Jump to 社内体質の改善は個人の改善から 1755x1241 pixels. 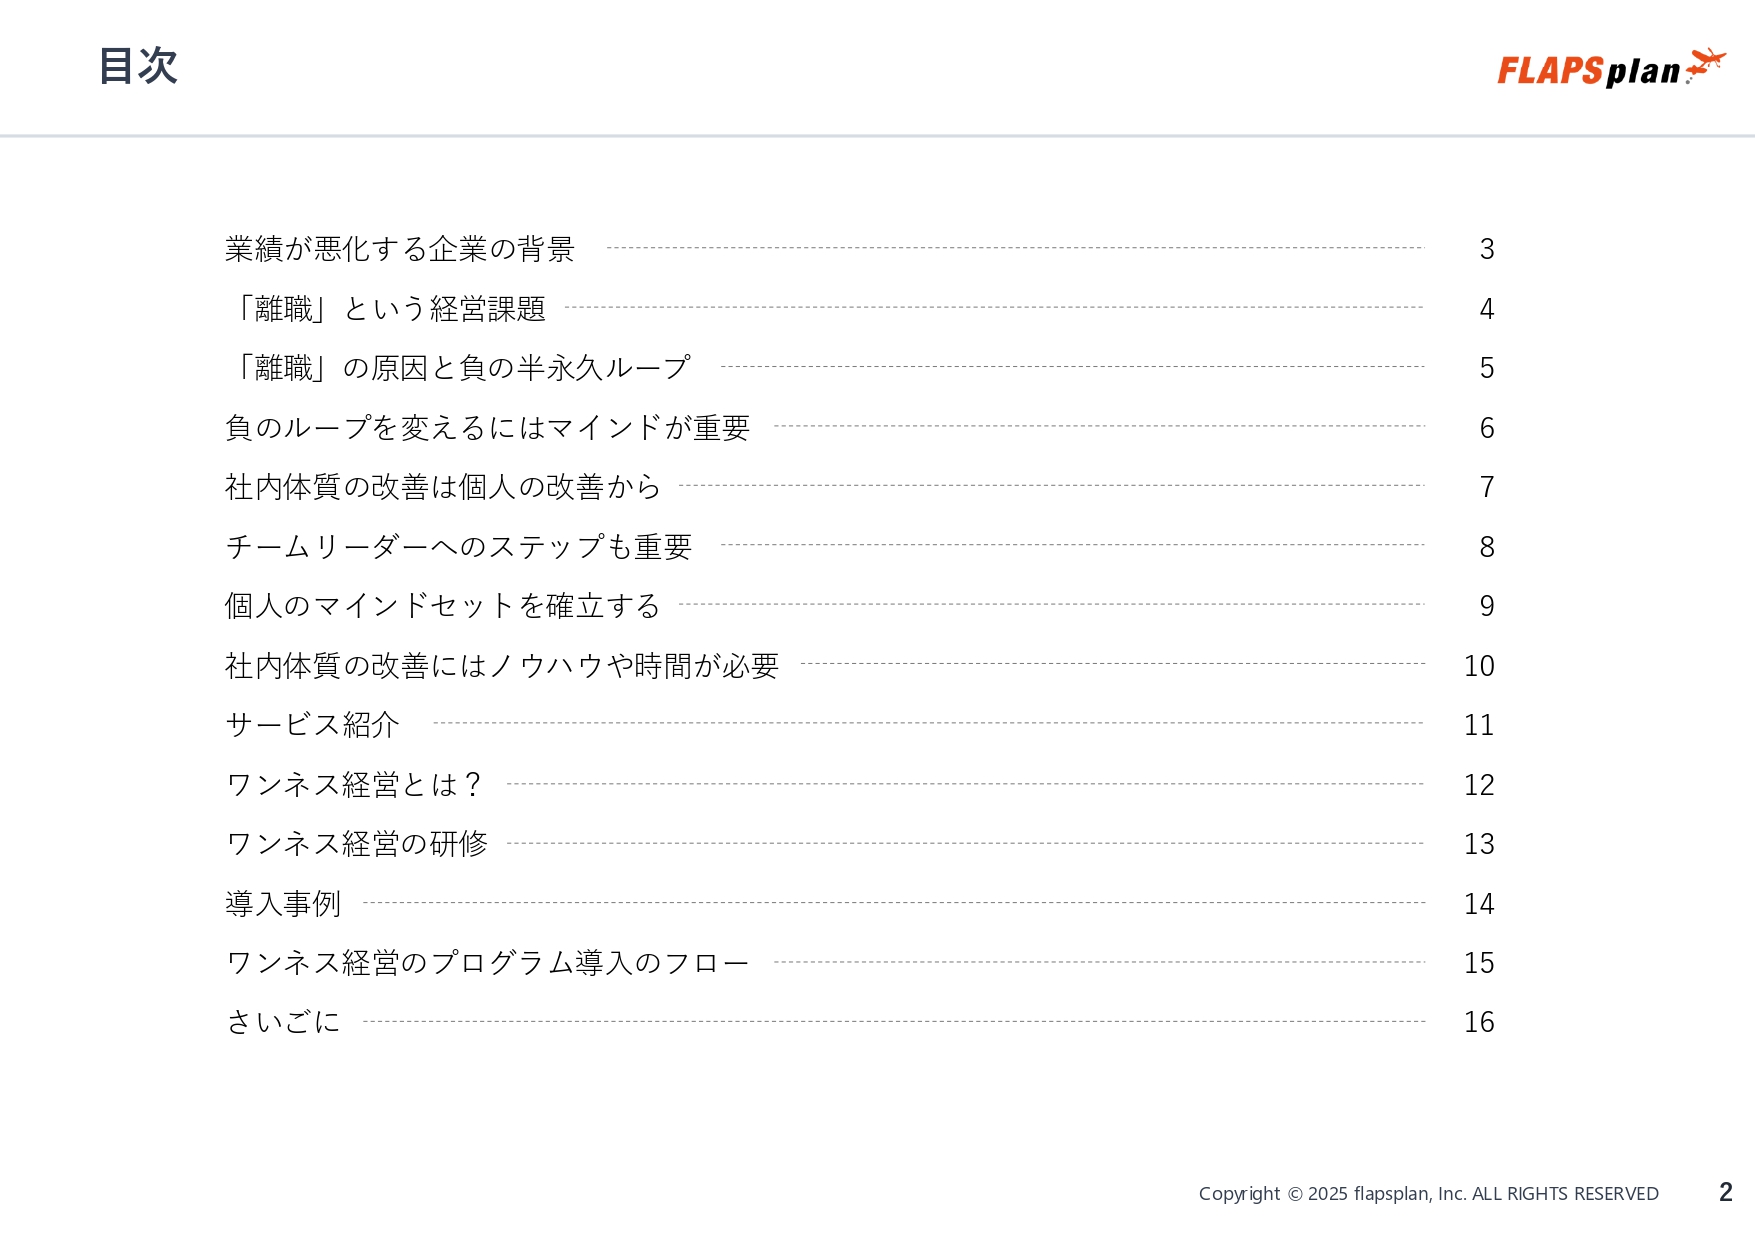[x=443, y=487]
